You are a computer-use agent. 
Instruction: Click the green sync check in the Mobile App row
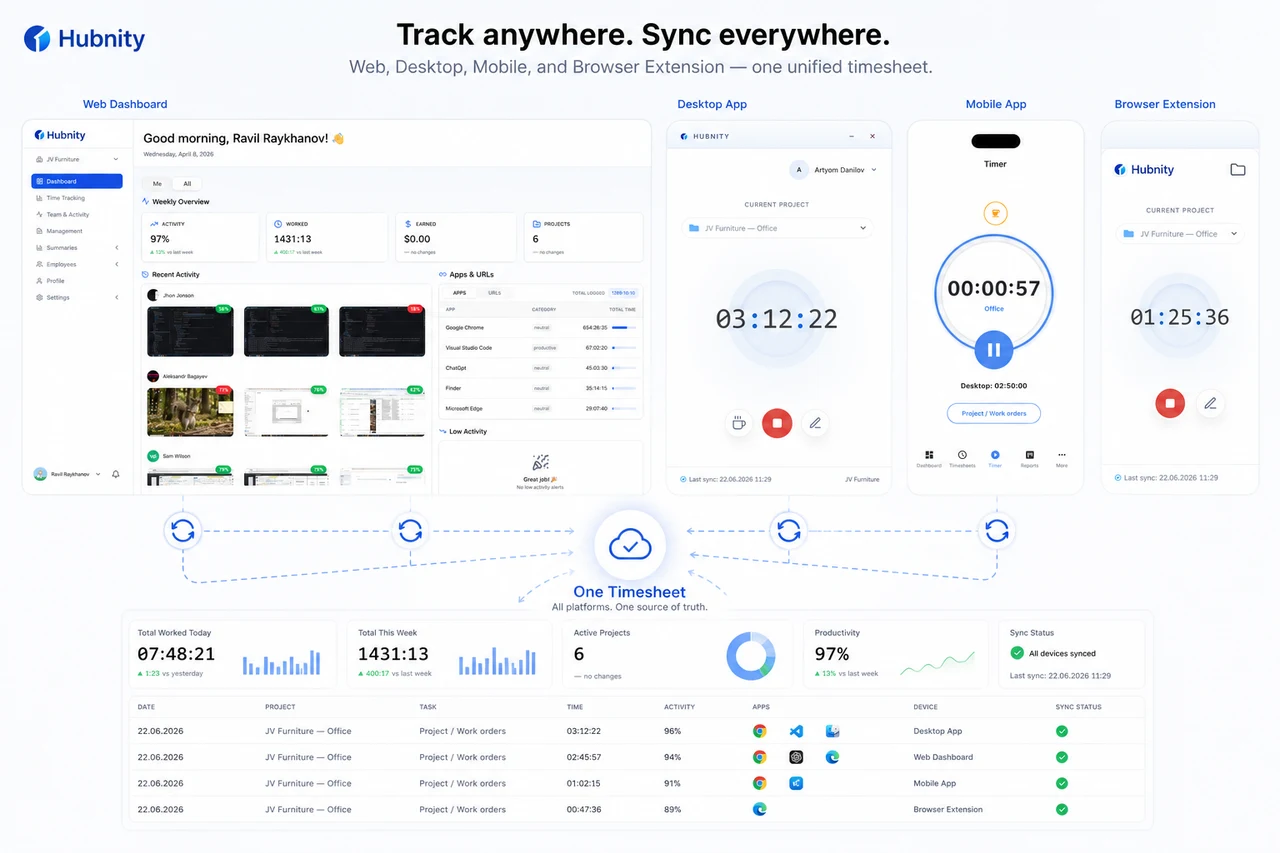pos(1062,783)
